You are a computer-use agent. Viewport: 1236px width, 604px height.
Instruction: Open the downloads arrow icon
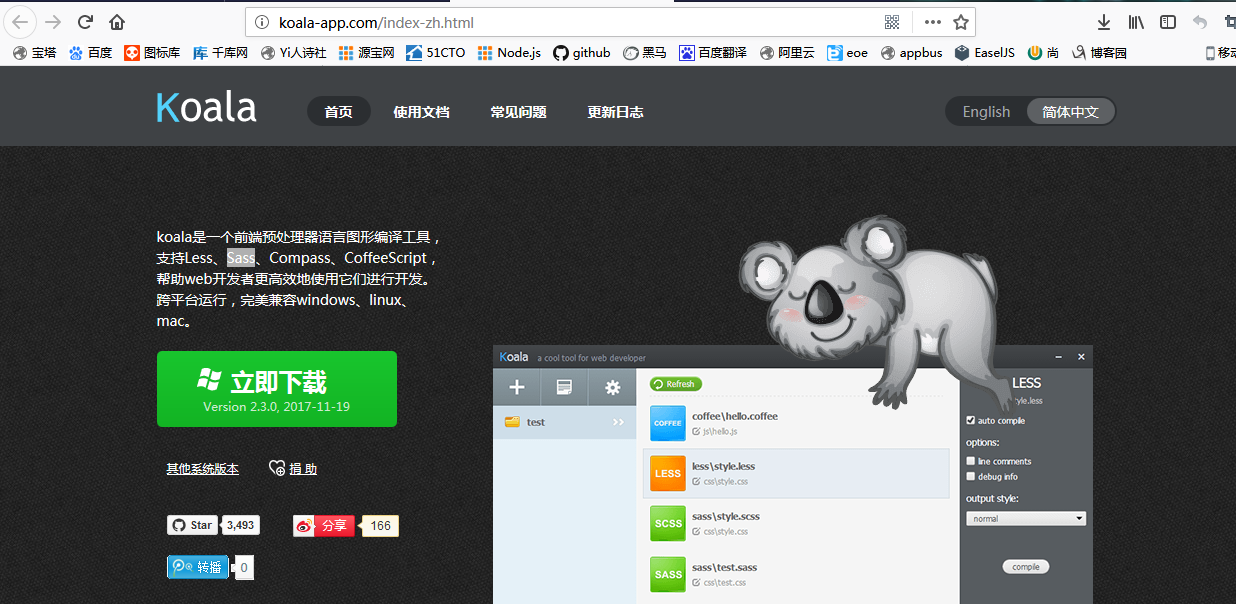pyautogui.click(x=1104, y=22)
